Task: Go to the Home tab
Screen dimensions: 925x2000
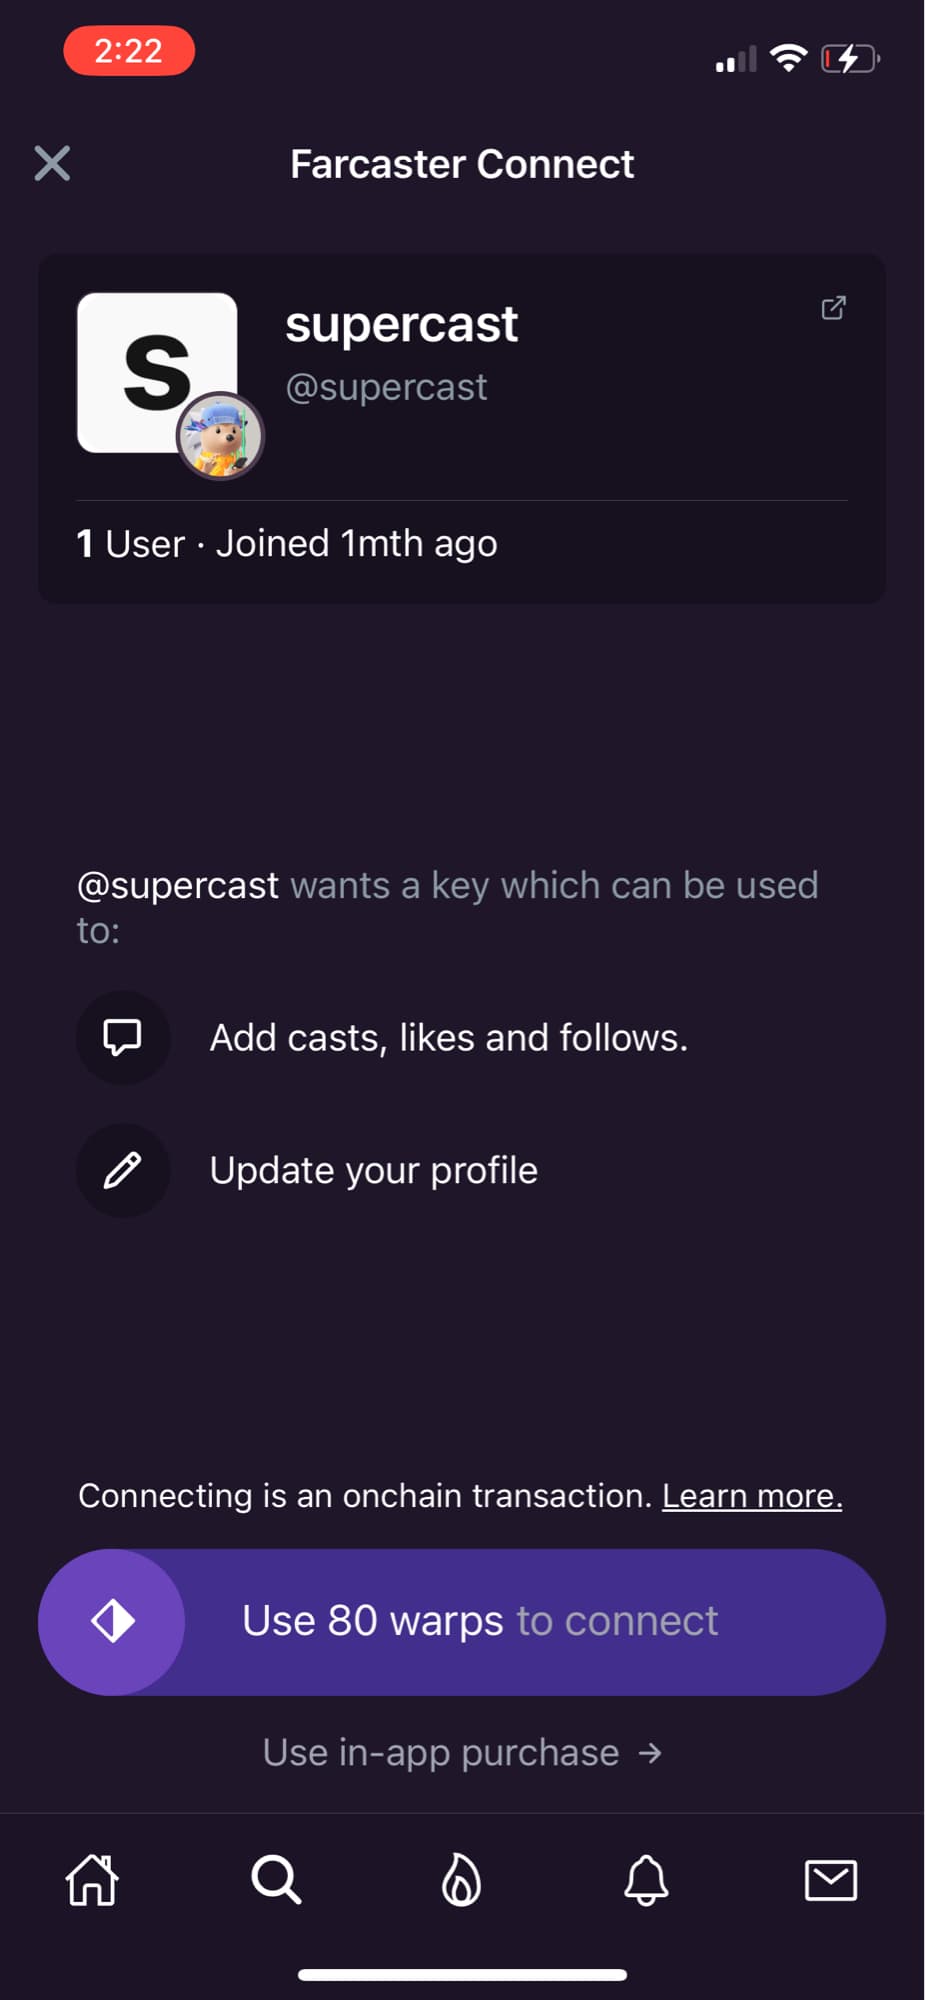Action: pos(92,1880)
